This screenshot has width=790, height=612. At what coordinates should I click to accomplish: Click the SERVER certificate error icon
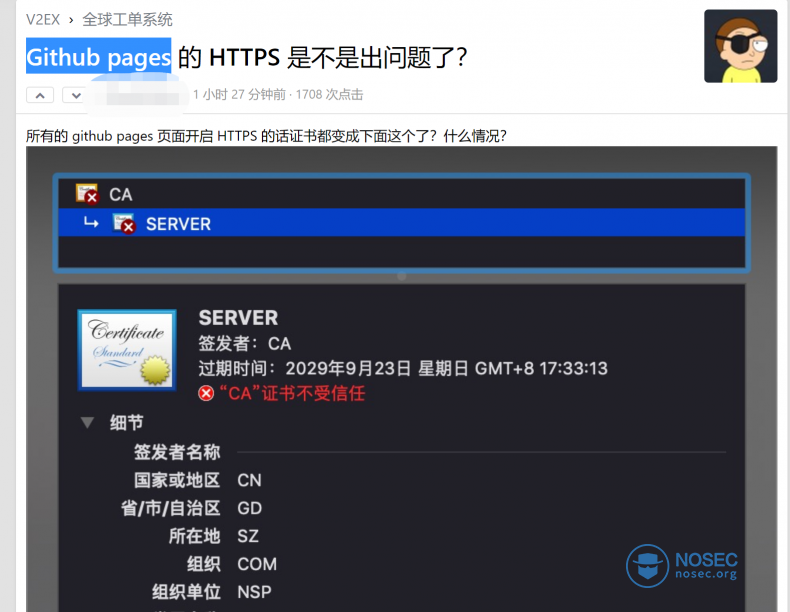pyautogui.click(x=124, y=224)
